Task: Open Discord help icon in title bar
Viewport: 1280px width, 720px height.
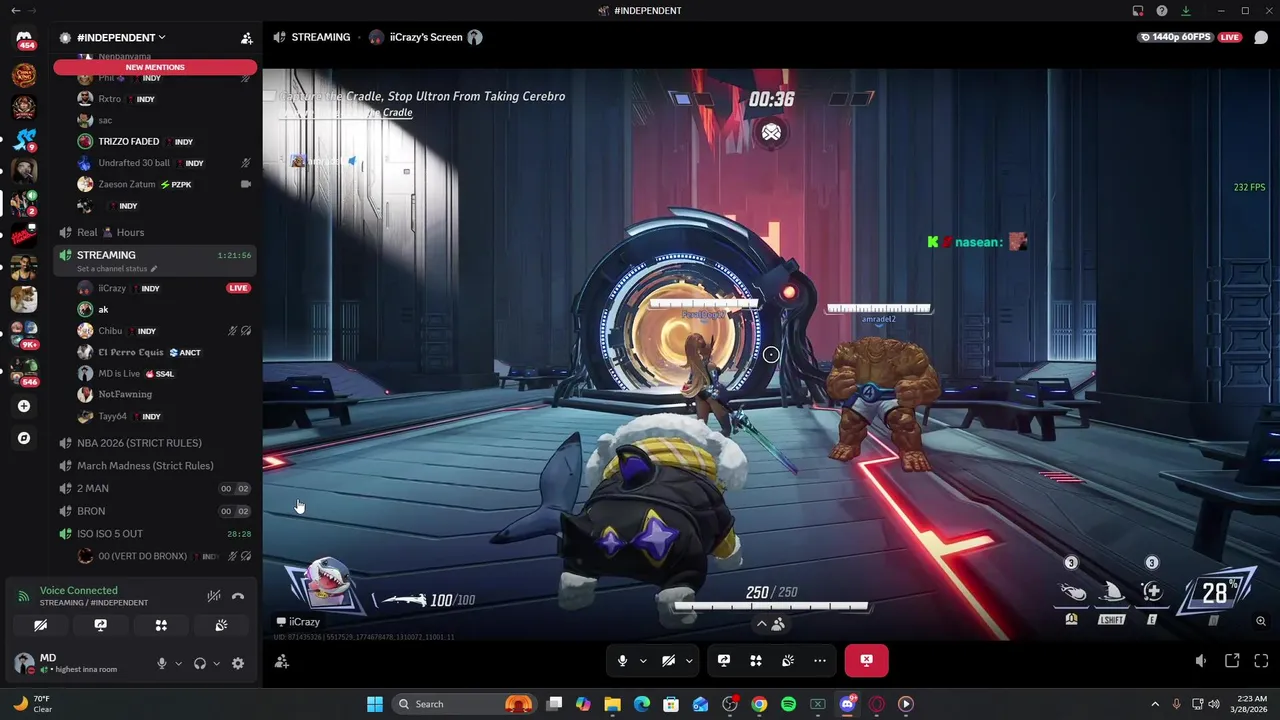Action: pos(1162,11)
